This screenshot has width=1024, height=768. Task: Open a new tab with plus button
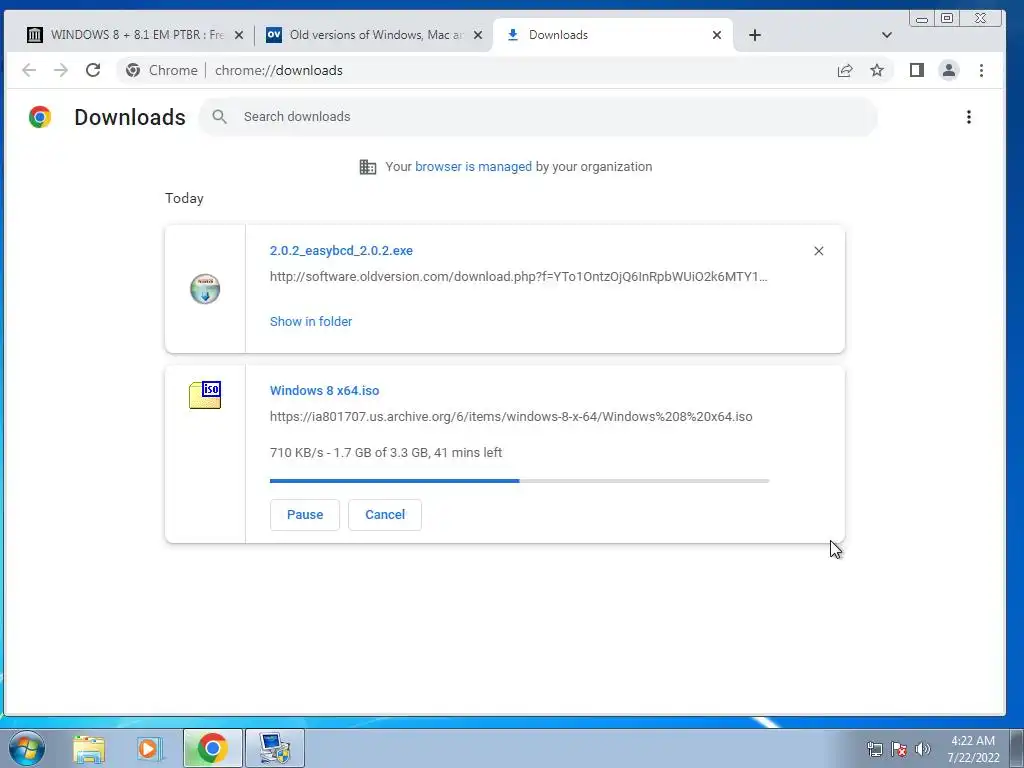click(755, 35)
